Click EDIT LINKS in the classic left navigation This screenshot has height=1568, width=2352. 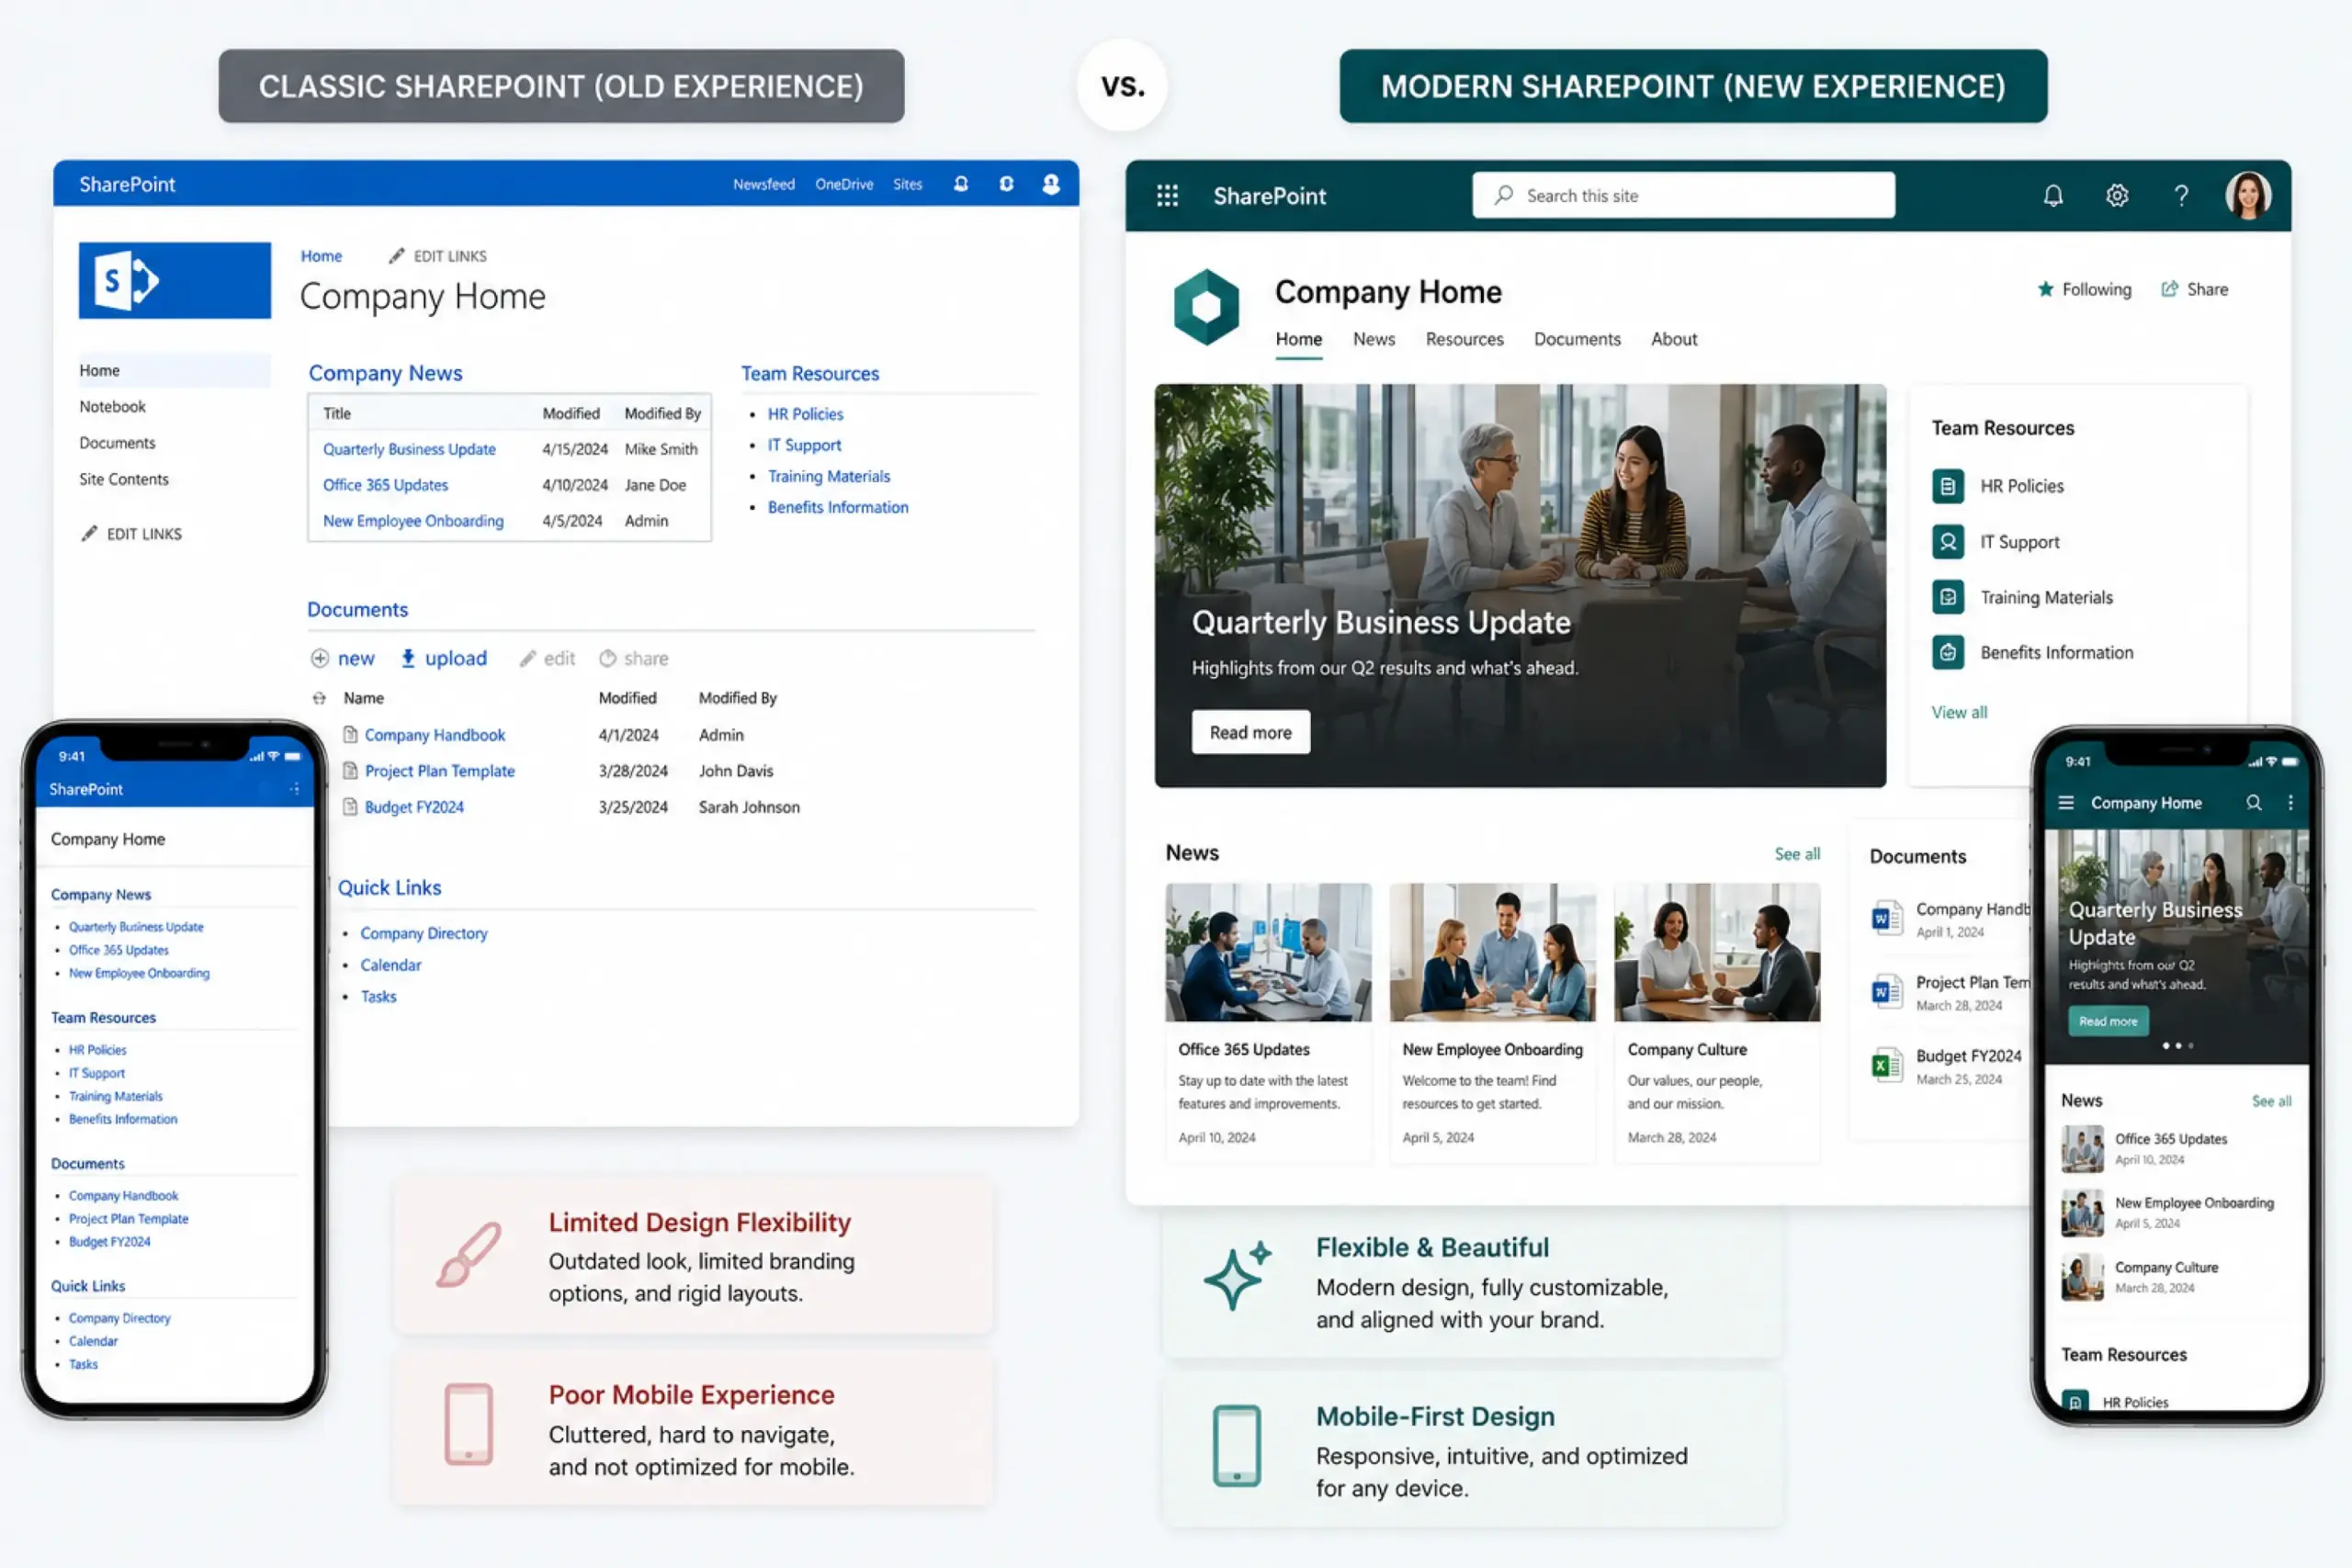(x=132, y=534)
